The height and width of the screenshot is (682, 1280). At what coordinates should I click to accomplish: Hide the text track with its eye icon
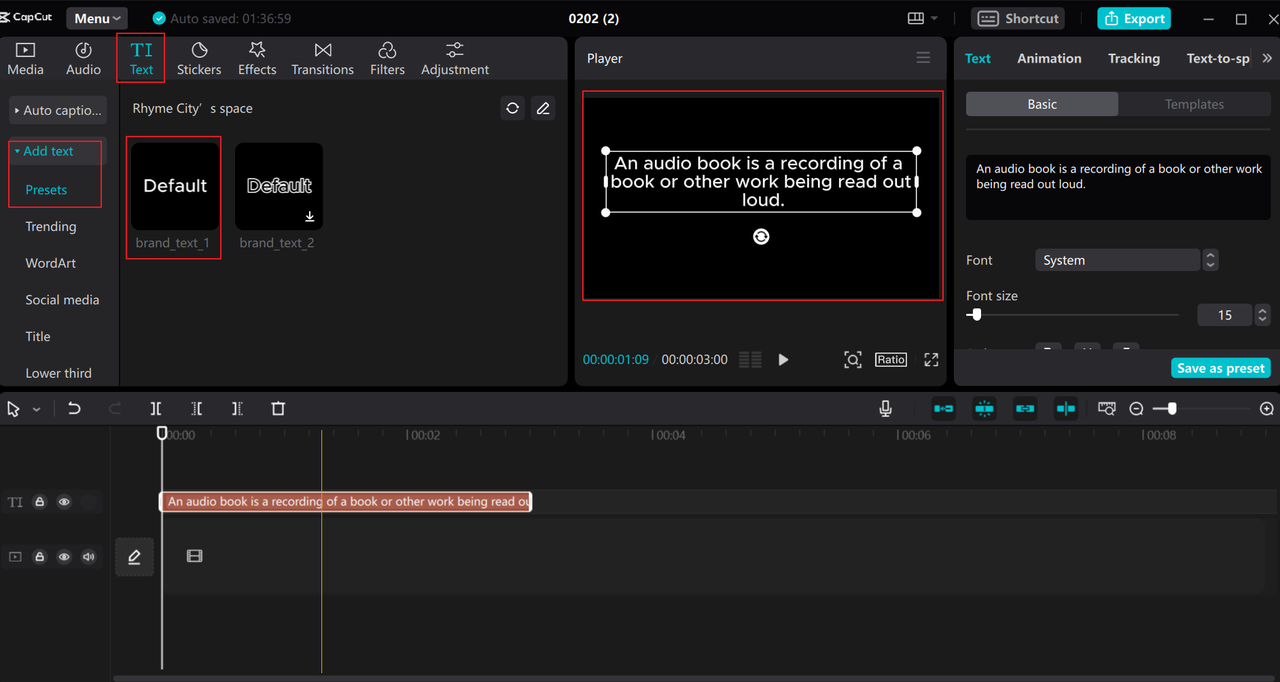point(64,502)
